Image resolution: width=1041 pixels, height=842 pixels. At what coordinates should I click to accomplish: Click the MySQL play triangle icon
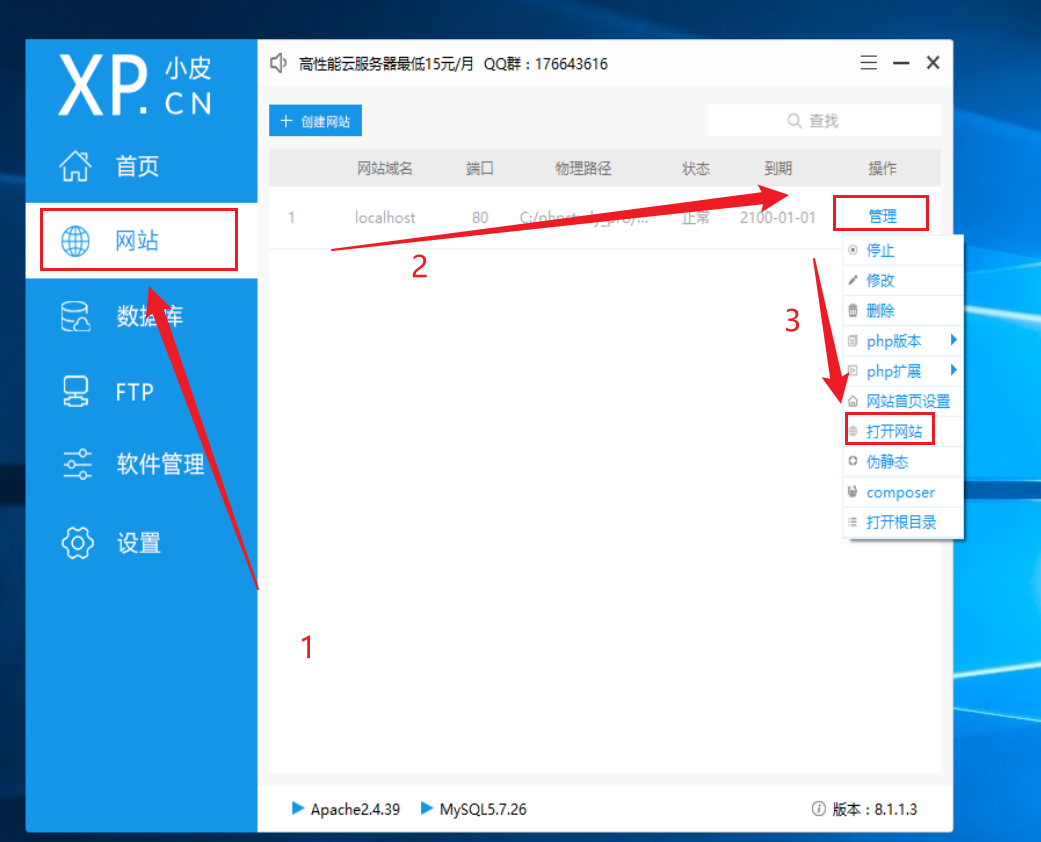coord(427,808)
